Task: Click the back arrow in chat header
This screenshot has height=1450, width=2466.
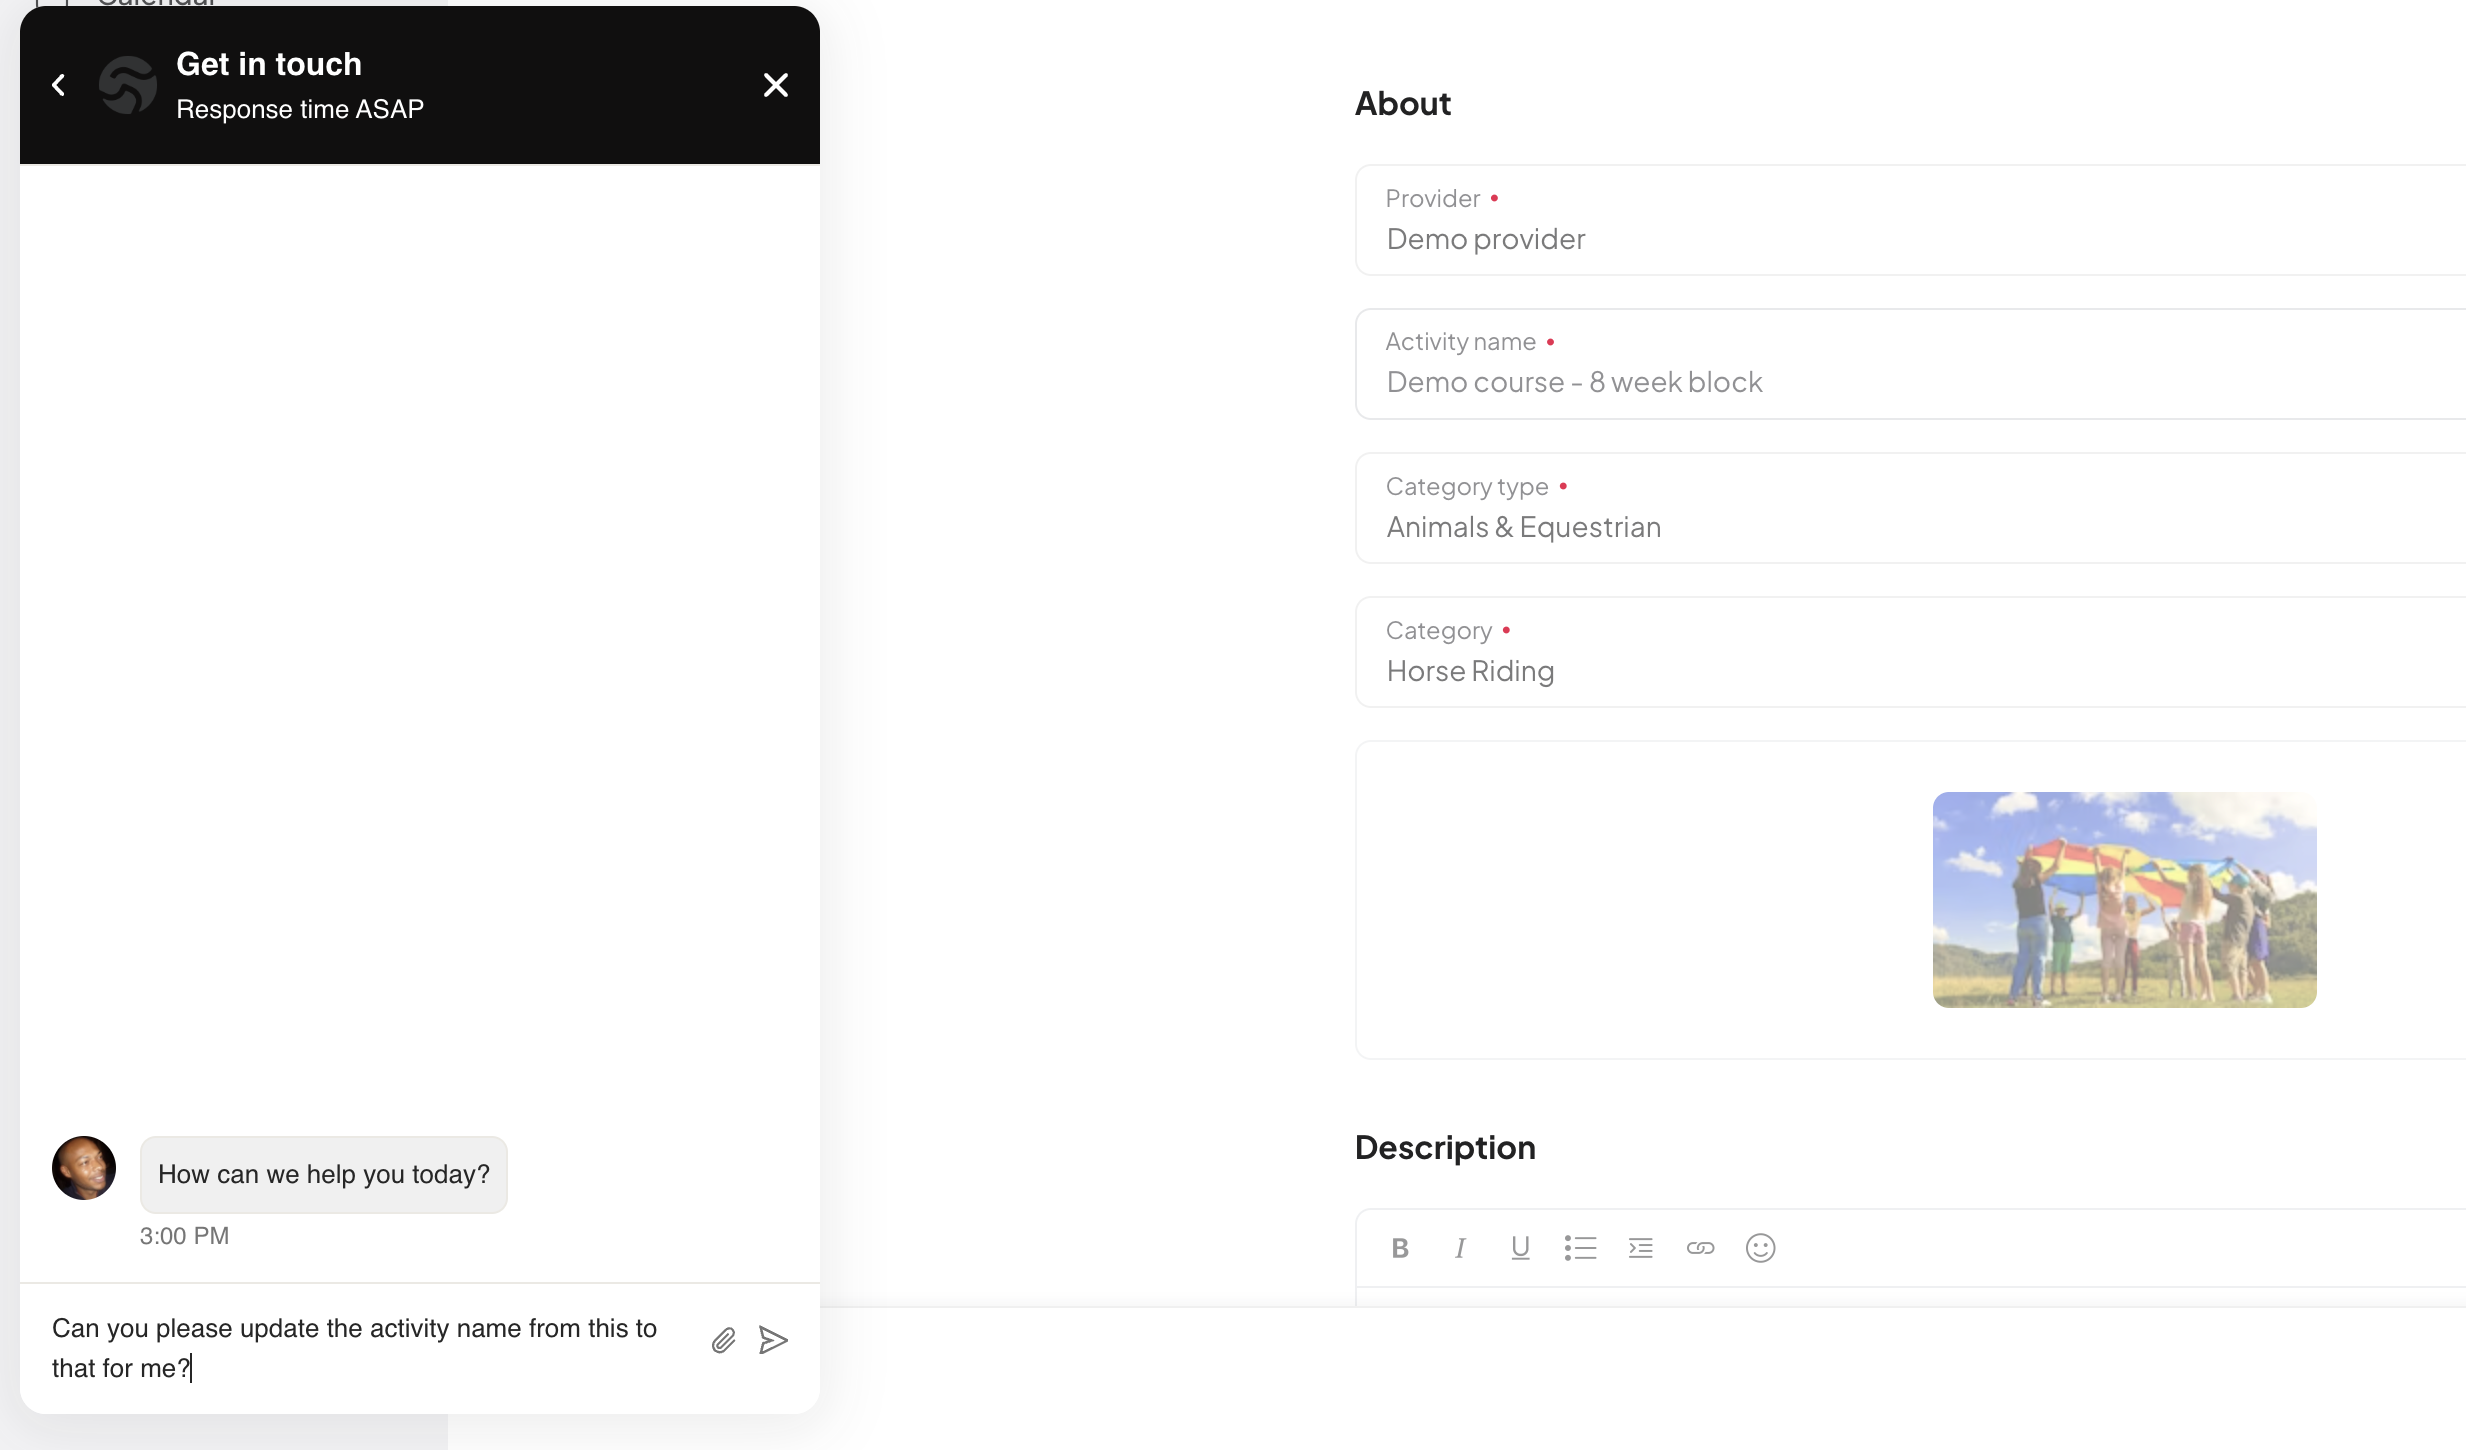Action: [59, 85]
